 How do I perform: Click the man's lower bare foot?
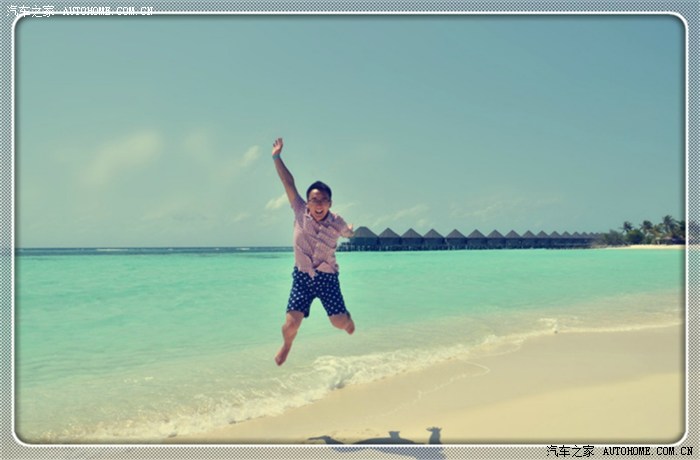(283, 353)
